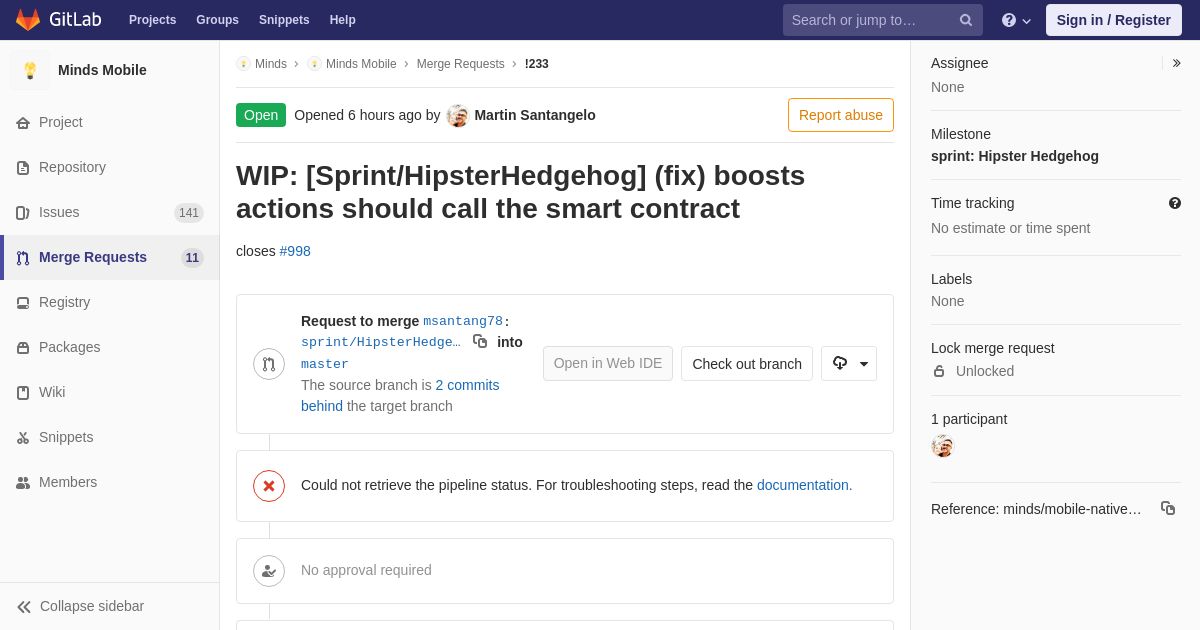Viewport: 1200px width, 630px height.
Task: Copy the source branch name icon
Action: click(480, 341)
